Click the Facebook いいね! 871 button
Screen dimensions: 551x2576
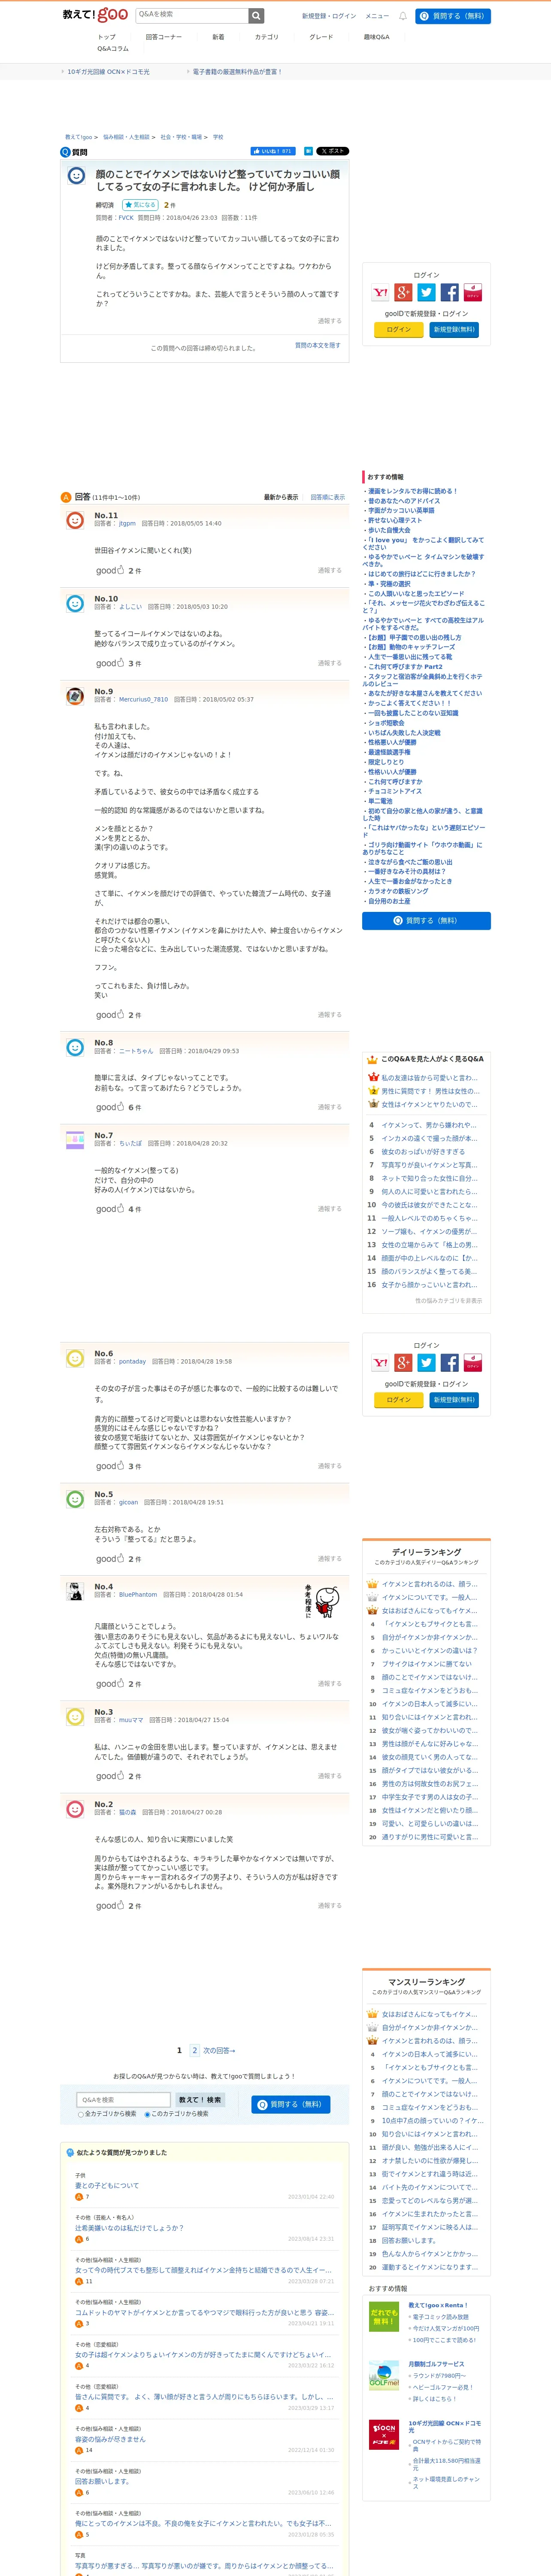tap(272, 151)
